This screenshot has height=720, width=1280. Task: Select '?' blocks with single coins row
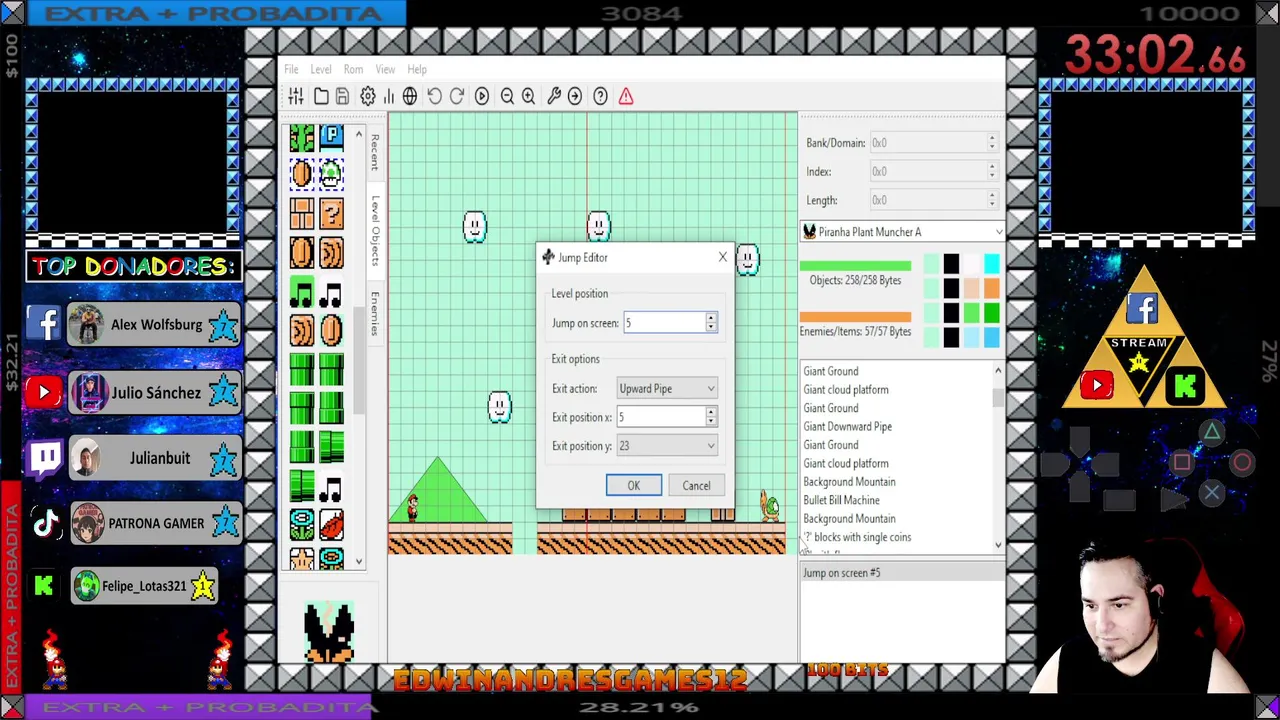point(857,537)
